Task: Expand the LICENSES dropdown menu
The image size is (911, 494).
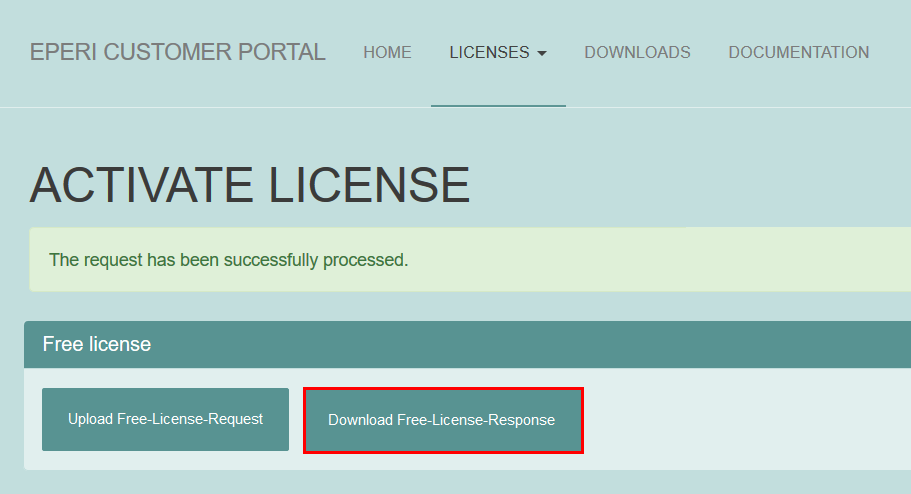Action: (x=498, y=52)
